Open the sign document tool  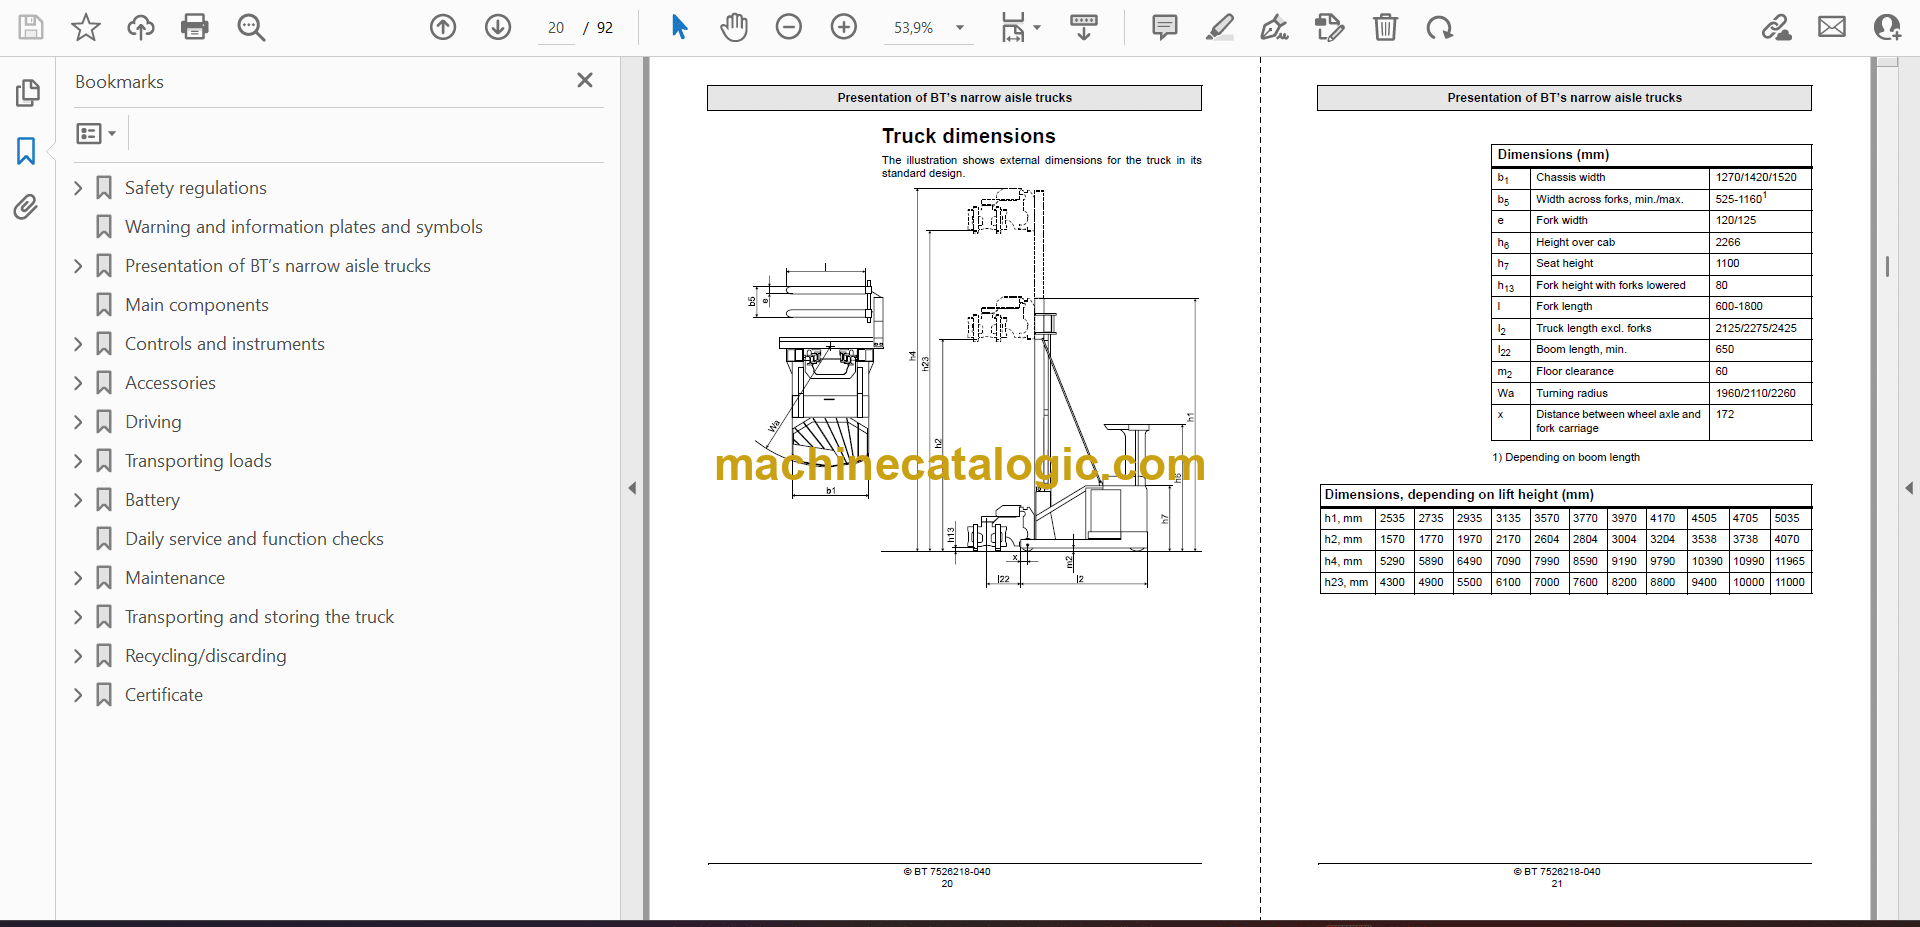click(x=1275, y=27)
